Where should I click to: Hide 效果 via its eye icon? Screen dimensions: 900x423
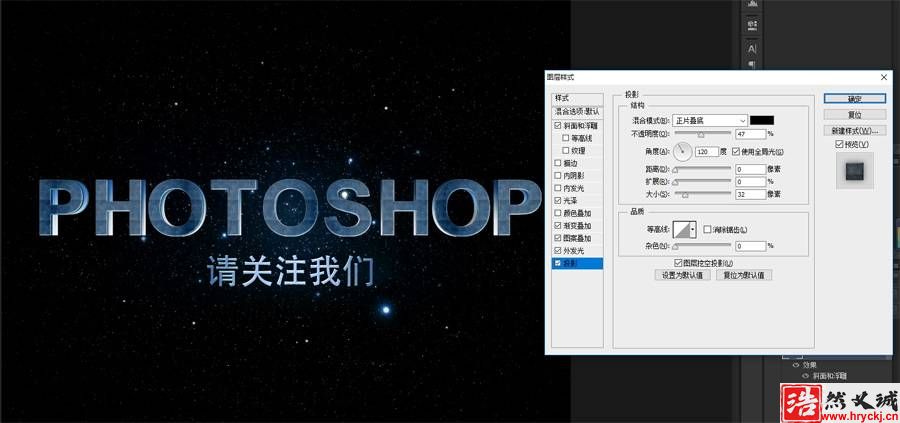tap(796, 365)
